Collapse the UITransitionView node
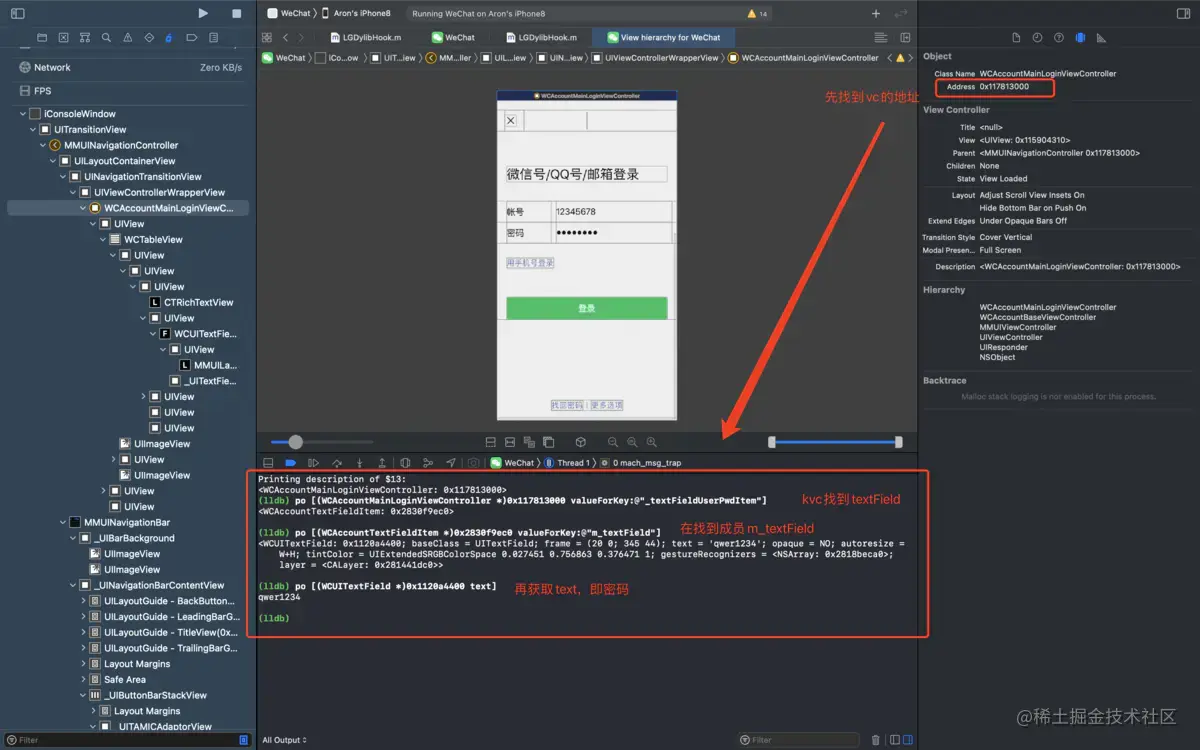The width and height of the screenshot is (1200, 750). [33, 130]
